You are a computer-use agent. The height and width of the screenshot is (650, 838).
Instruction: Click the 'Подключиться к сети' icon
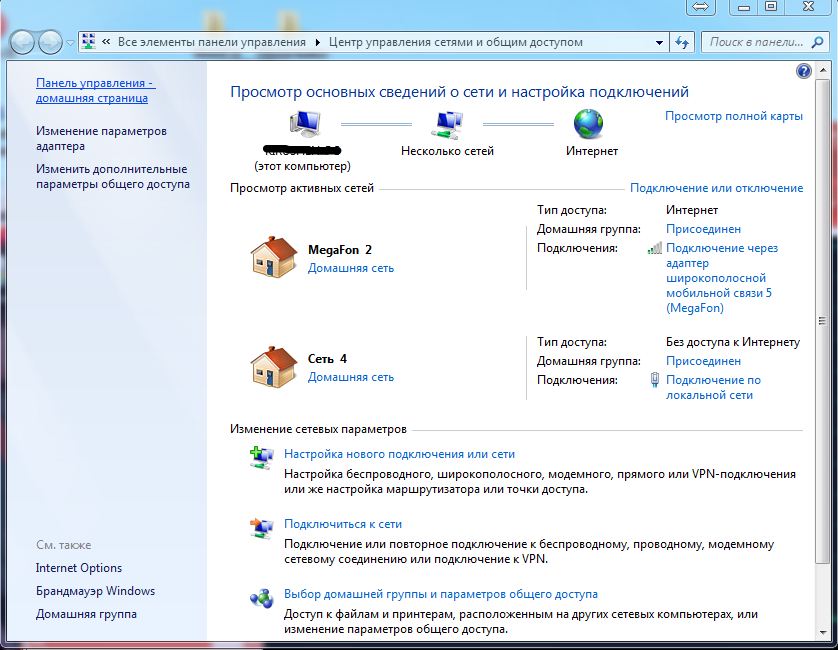260,527
